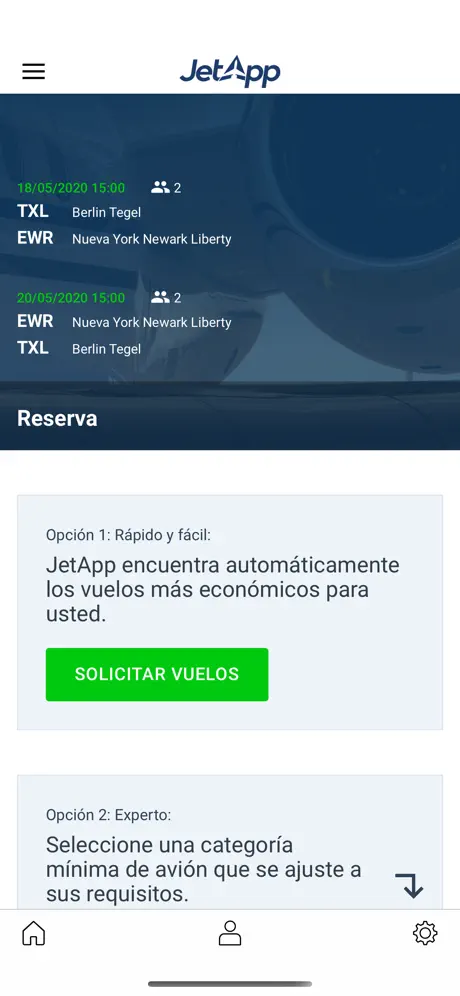Click the SOLICITAR VUELOS button
460x996 pixels.
pyautogui.click(x=157, y=674)
